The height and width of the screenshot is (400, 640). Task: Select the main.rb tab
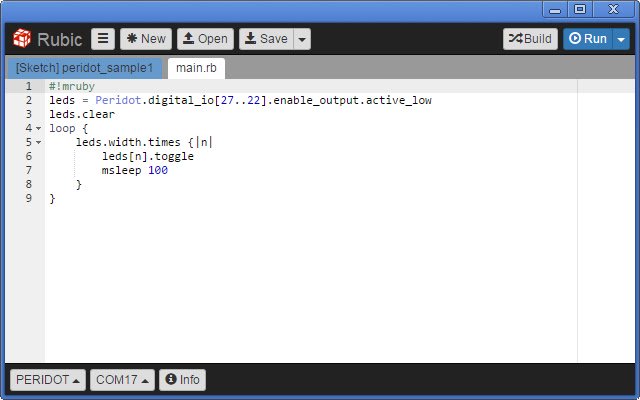click(196, 68)
